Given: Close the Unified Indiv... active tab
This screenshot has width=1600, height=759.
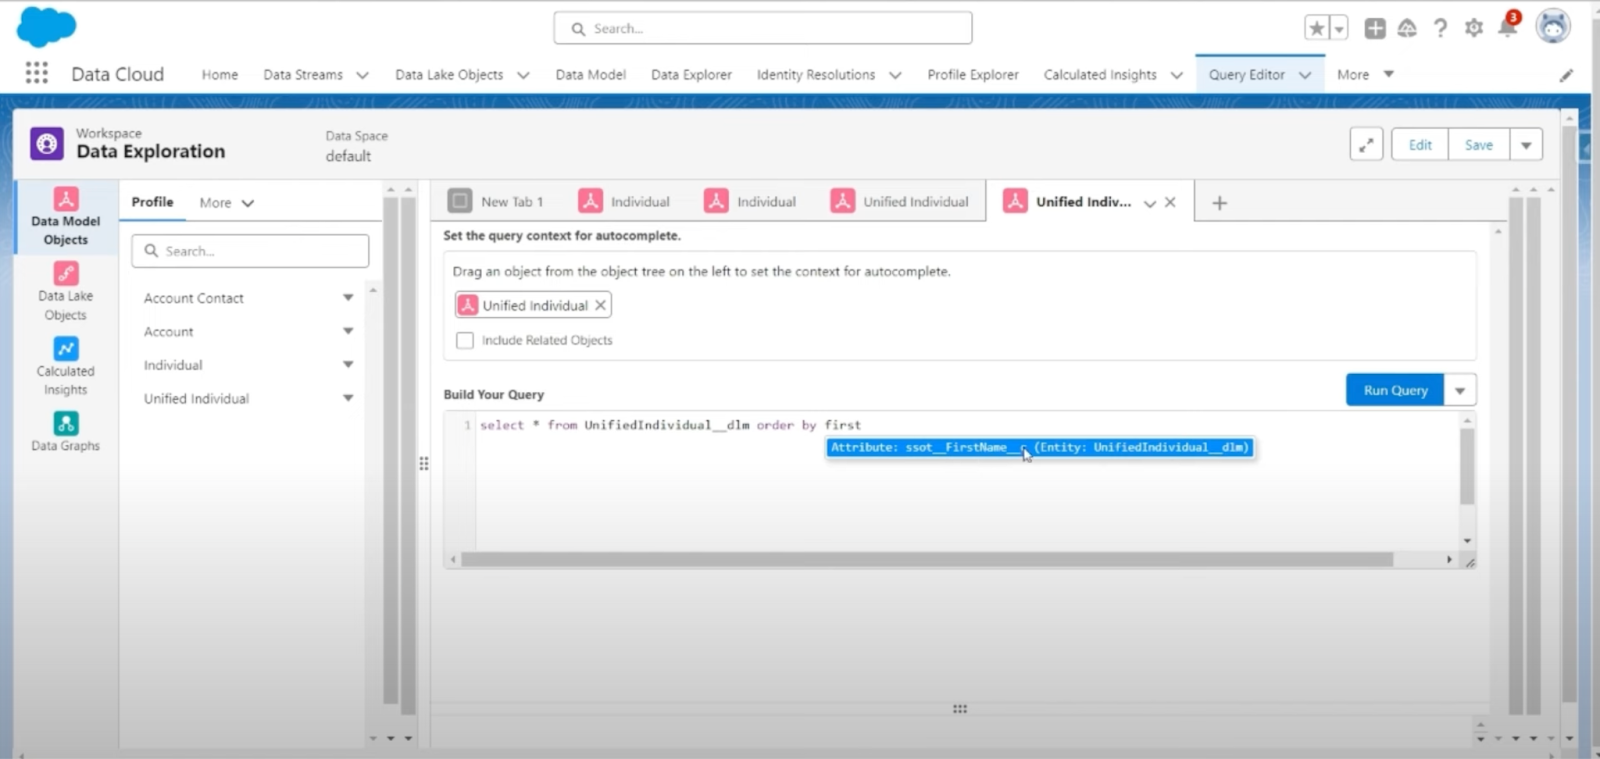Looking at the screenshot, I should coord(1170,202).
